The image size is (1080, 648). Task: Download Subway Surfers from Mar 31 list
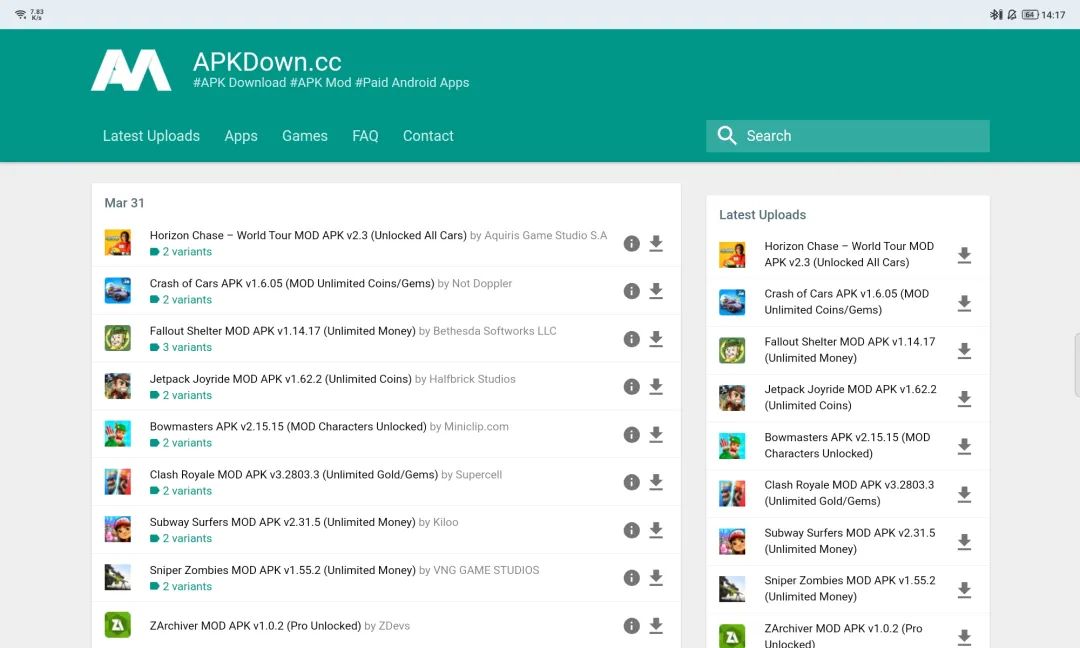tap(656, 530)
